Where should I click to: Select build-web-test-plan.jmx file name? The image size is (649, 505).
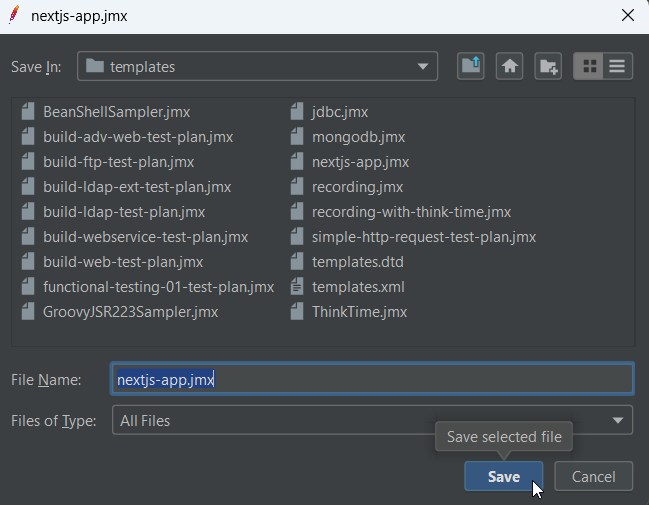tap(123, 262)
